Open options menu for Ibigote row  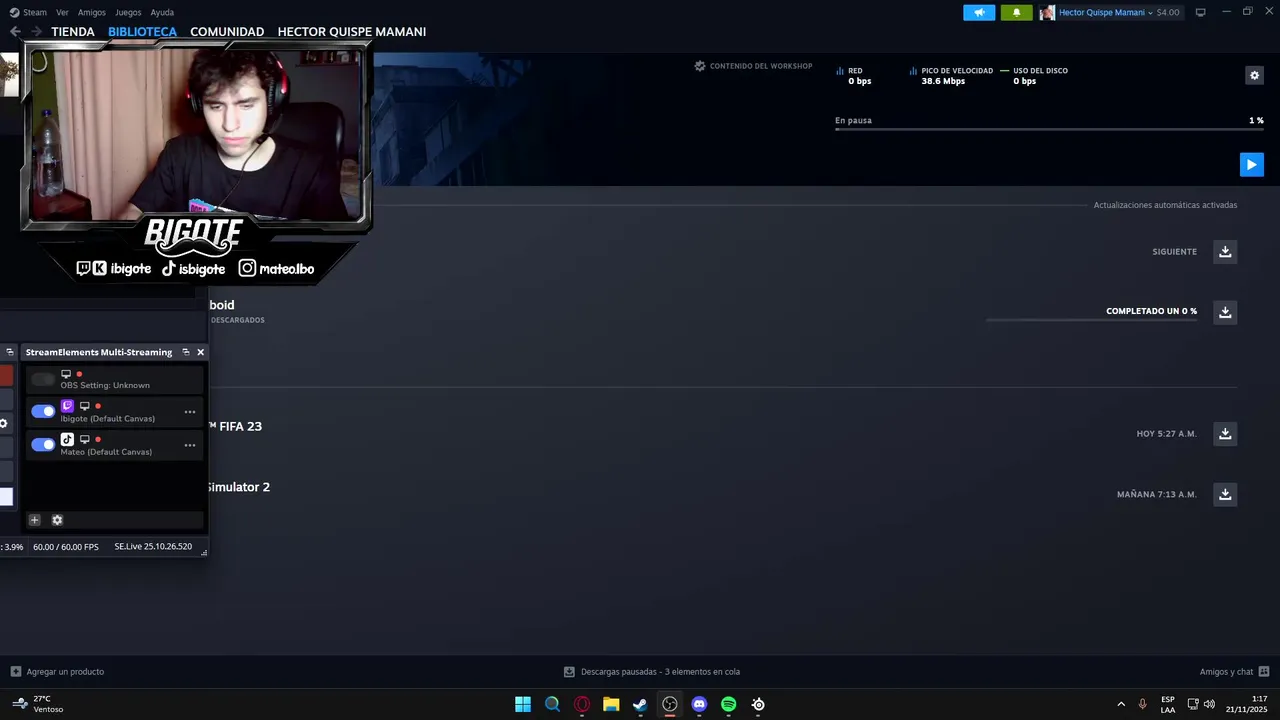pos(190,412)
